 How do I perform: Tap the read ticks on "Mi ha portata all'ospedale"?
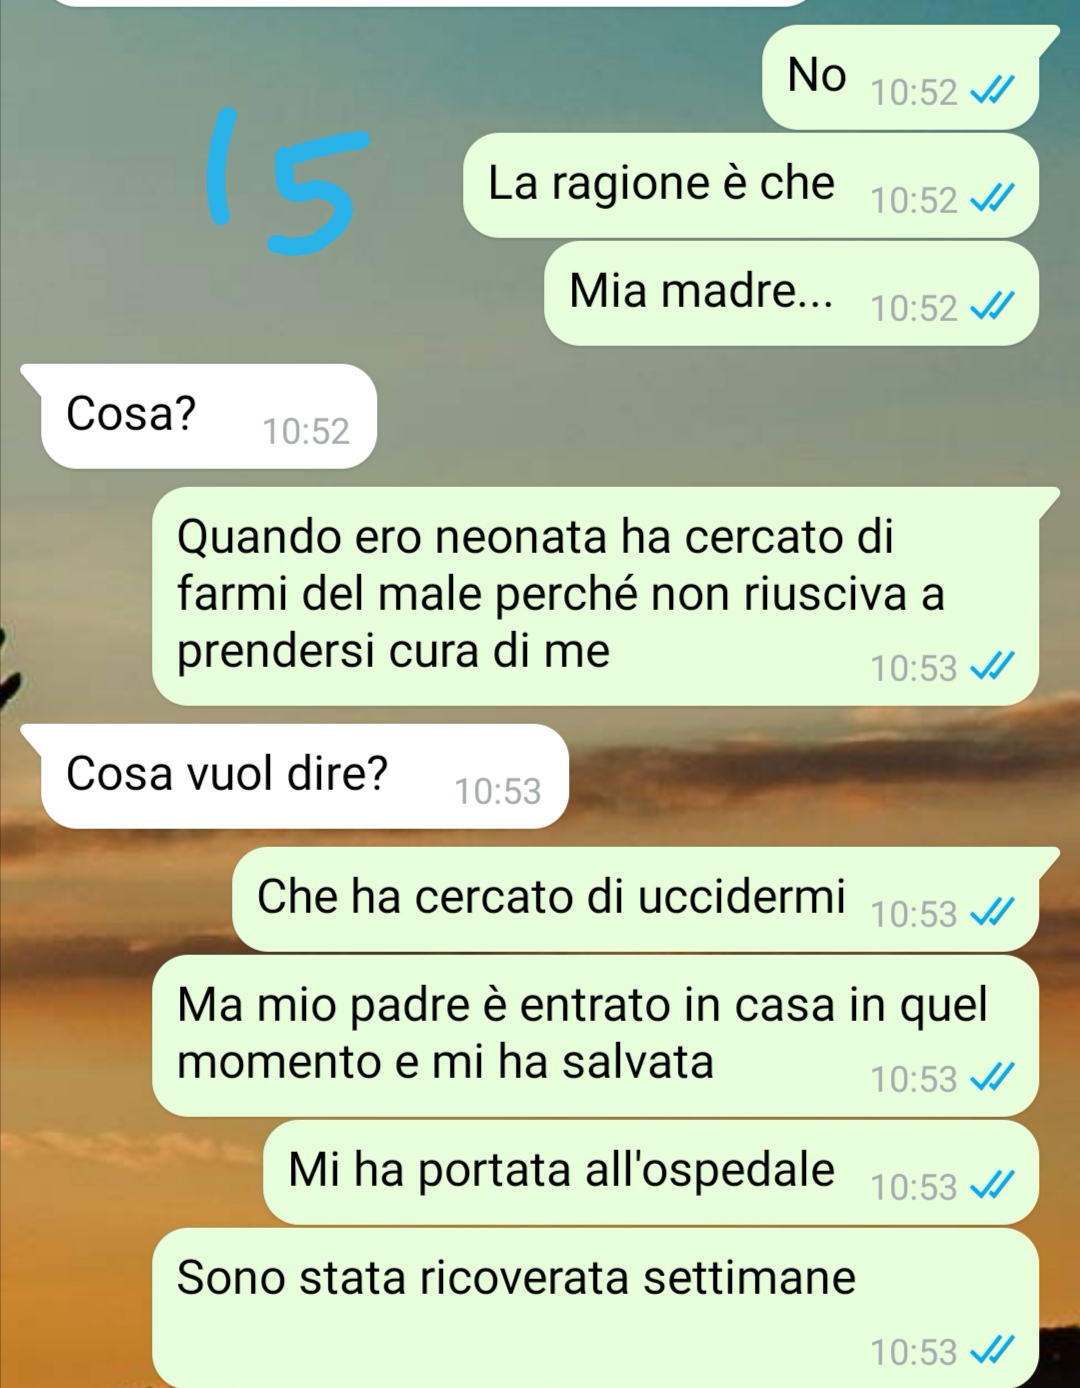pyautogui.click(x=992, y=1186)
